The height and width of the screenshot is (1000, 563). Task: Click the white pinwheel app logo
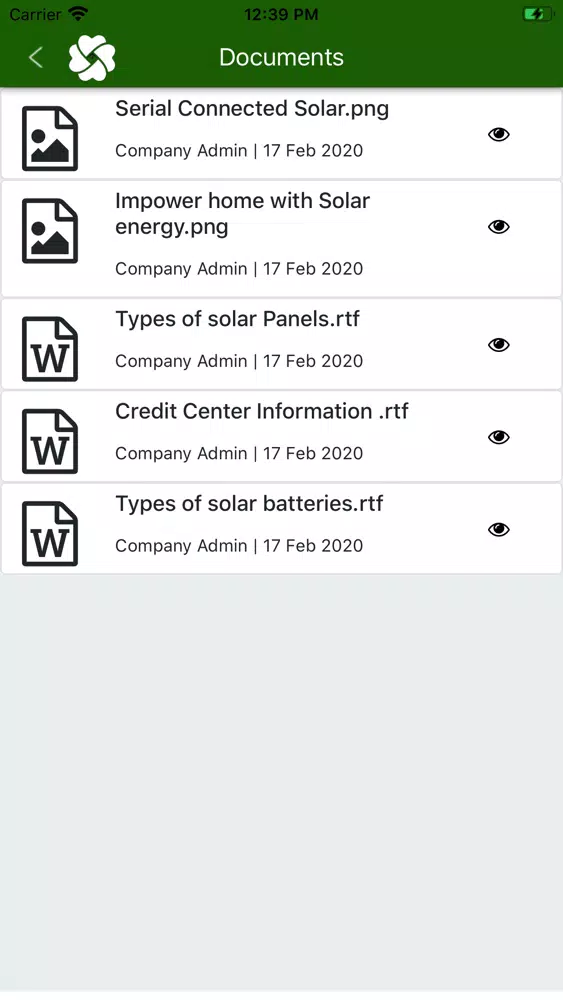92,57
